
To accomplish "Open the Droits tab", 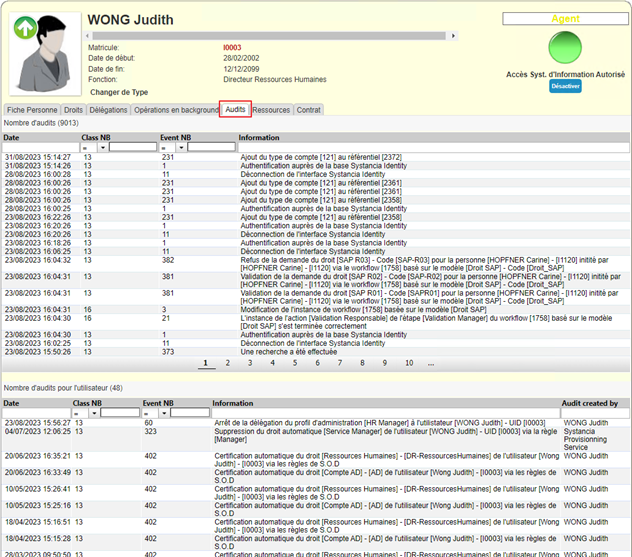I will coord(73,110).
